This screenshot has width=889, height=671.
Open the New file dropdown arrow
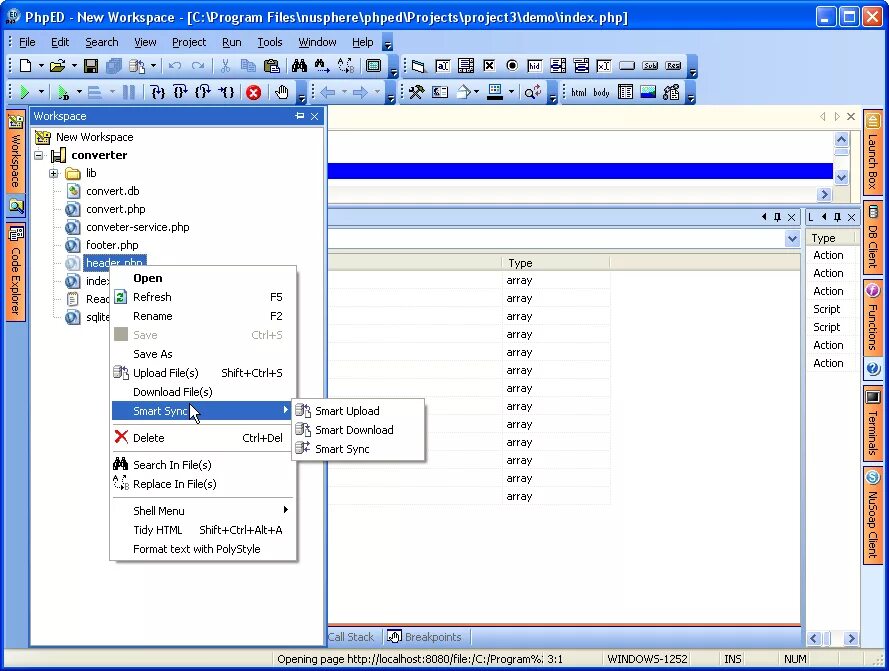point(41,66)
